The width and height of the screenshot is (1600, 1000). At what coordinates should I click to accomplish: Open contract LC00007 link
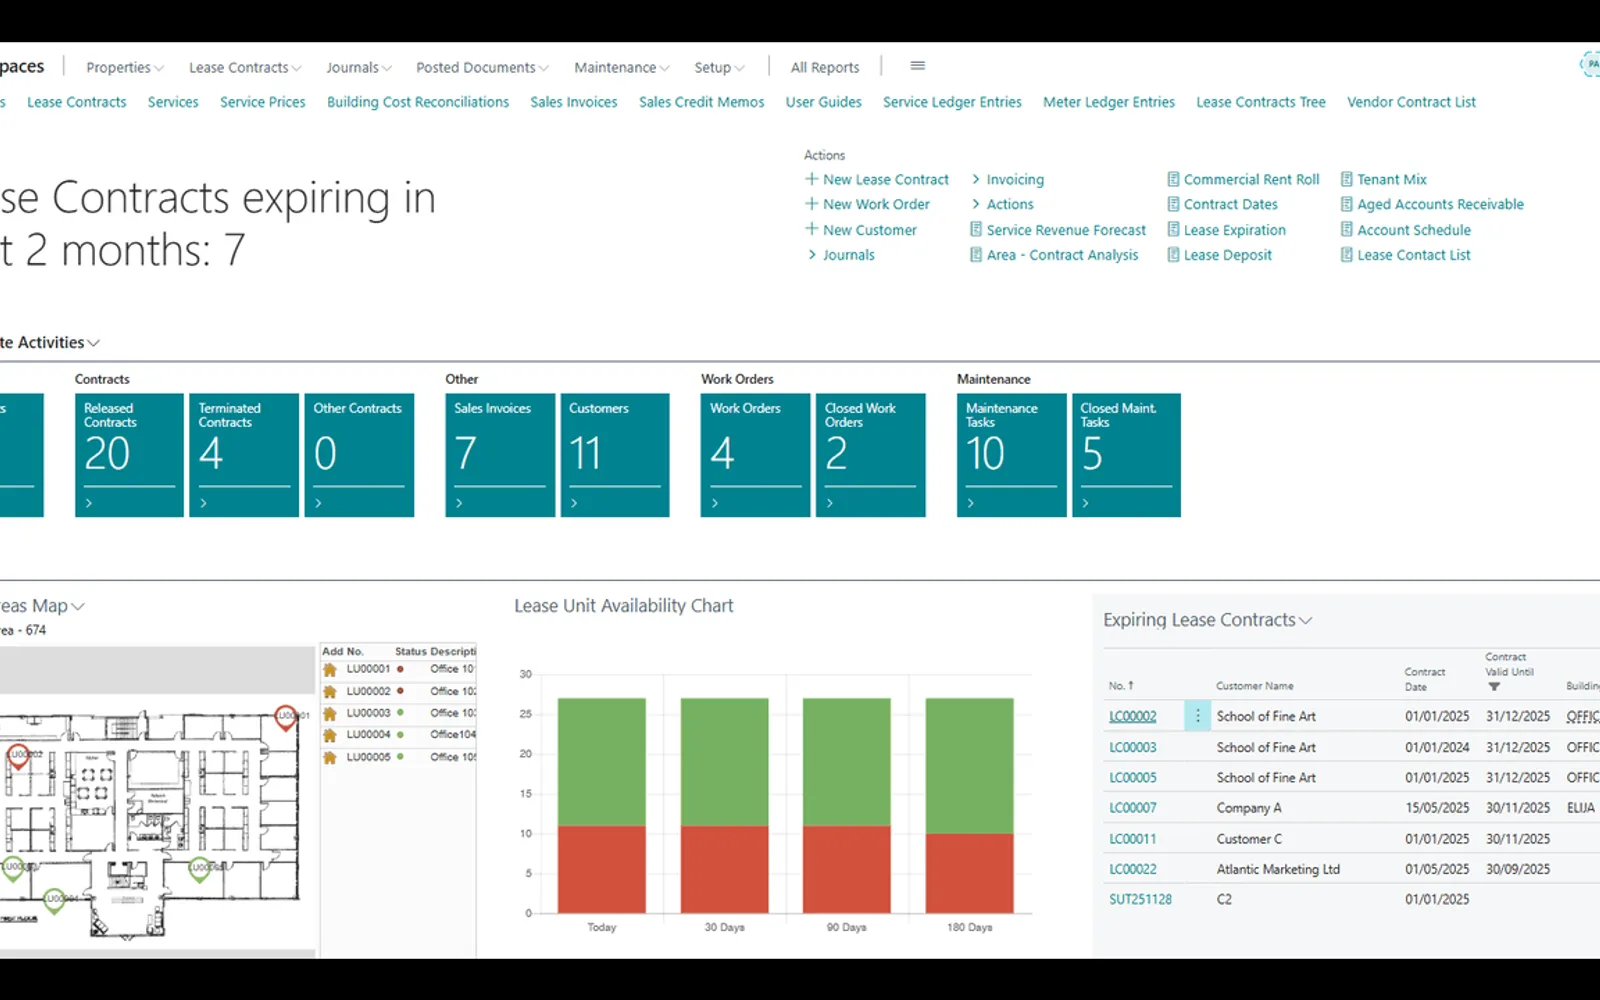pyautogui.click(x=1132, y=808)
